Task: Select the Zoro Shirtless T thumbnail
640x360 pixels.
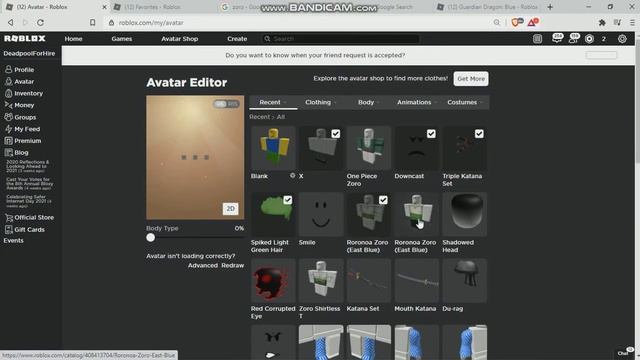Action: click(321, 280)
